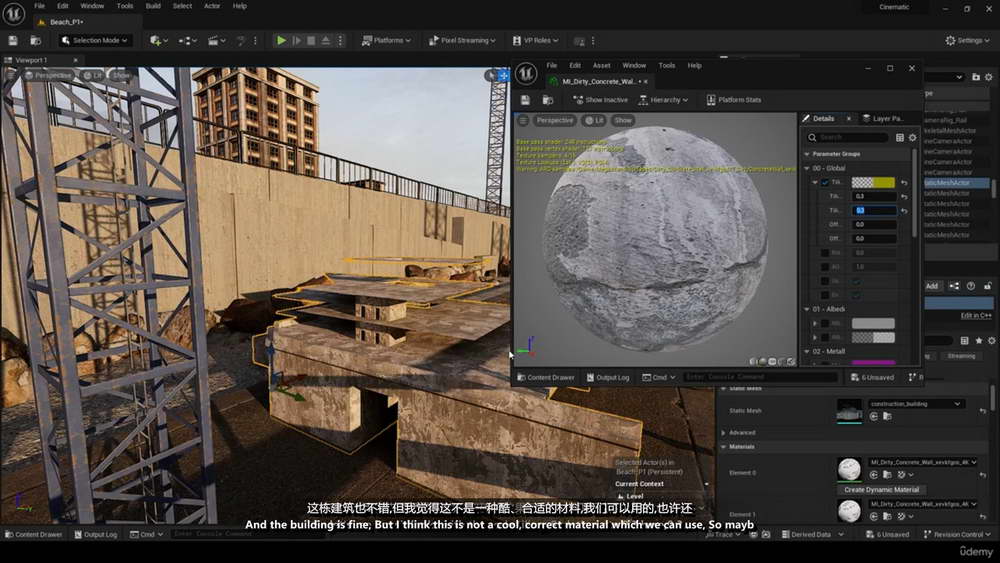The image size is (1000, 563).
Task: Open Content Browser icon in main toolbar
Action: 36,40
